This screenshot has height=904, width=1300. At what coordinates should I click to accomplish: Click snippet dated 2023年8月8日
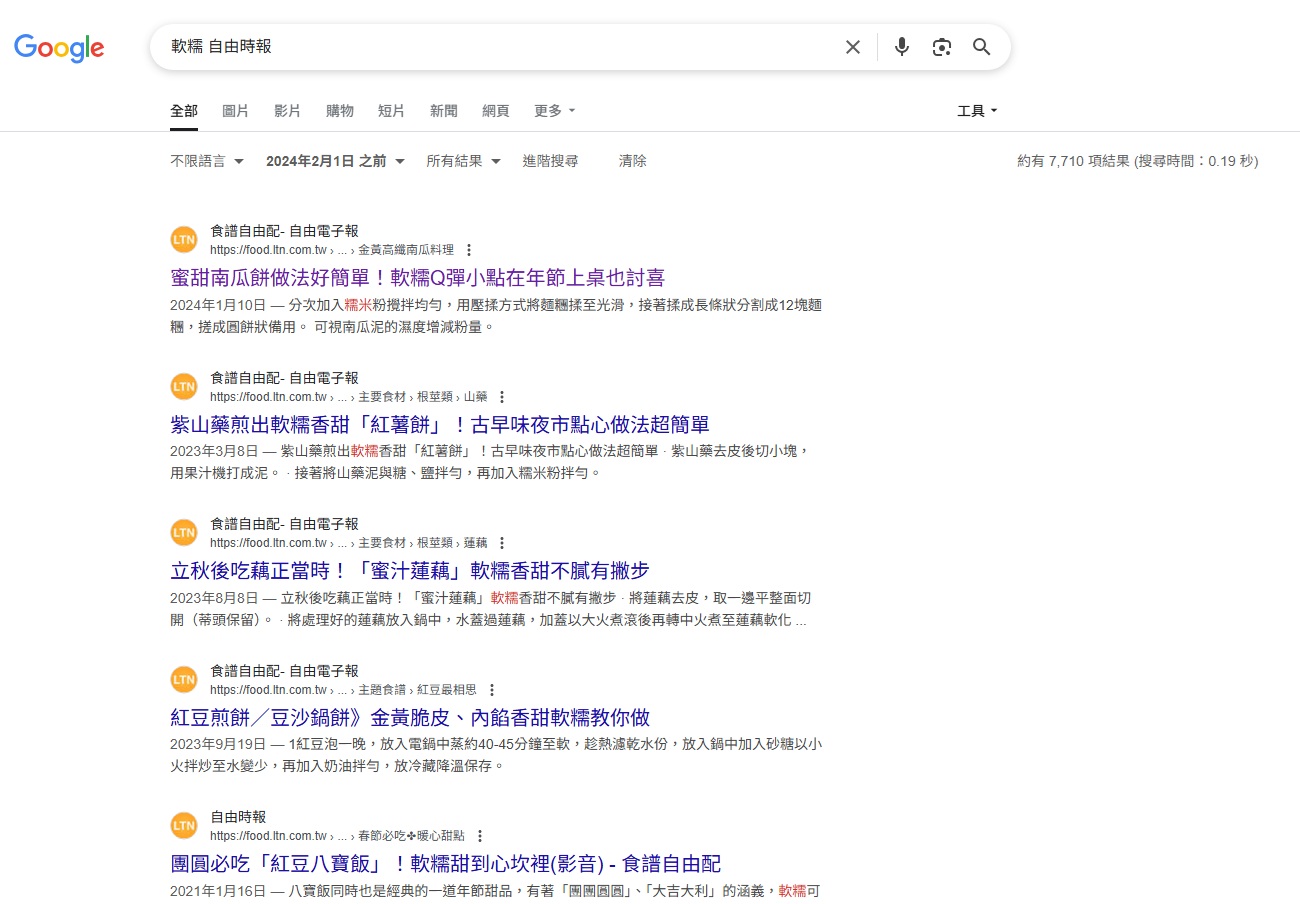pos(490,609)
